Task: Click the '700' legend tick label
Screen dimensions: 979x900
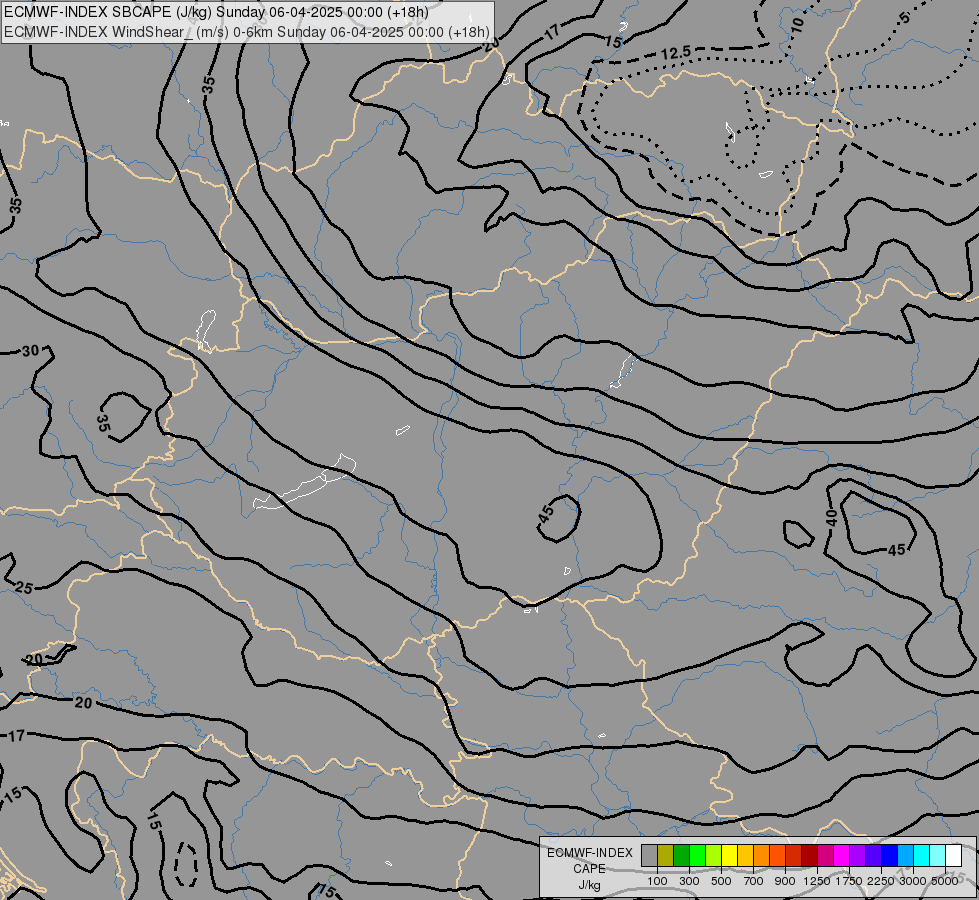Action: [x=754, y=881]
